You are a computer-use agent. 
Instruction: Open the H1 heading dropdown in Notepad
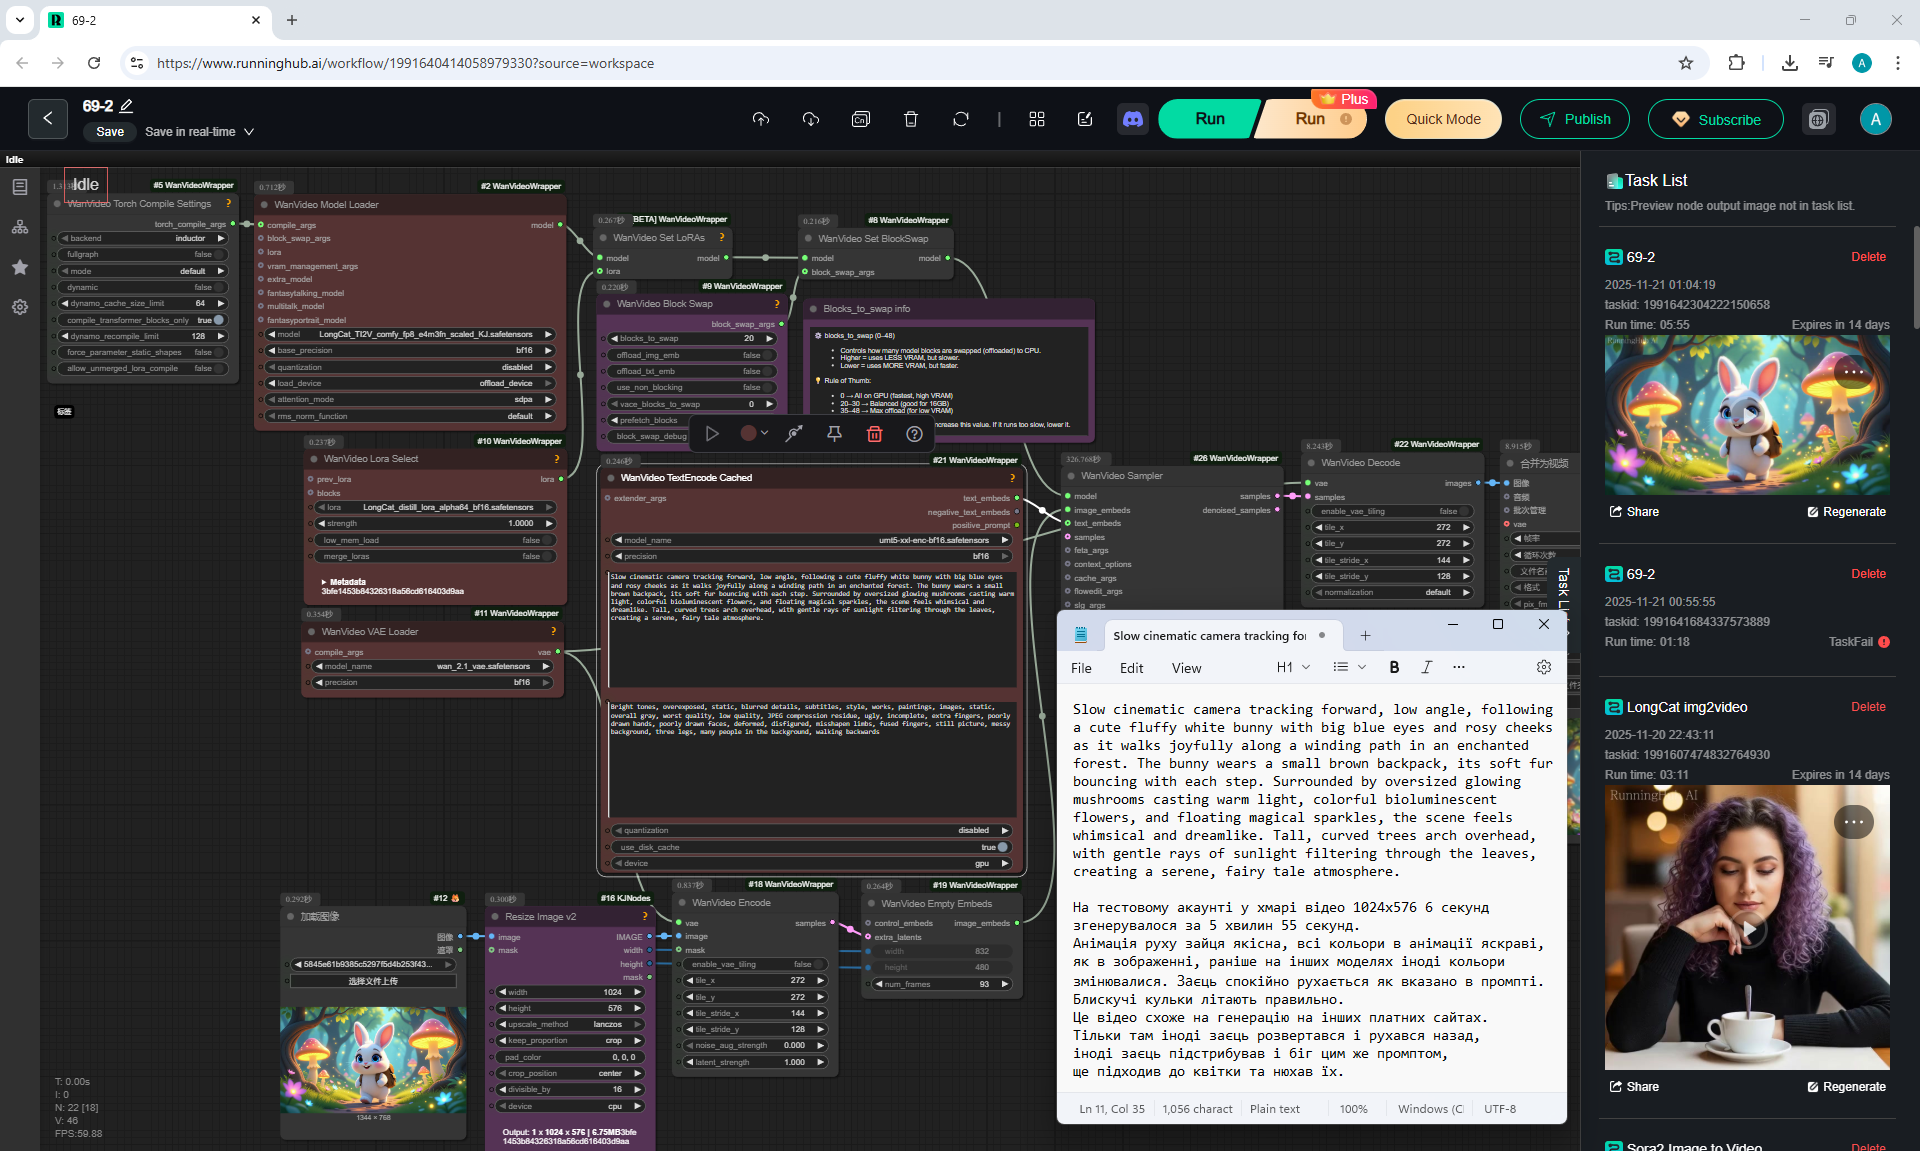1293,667
